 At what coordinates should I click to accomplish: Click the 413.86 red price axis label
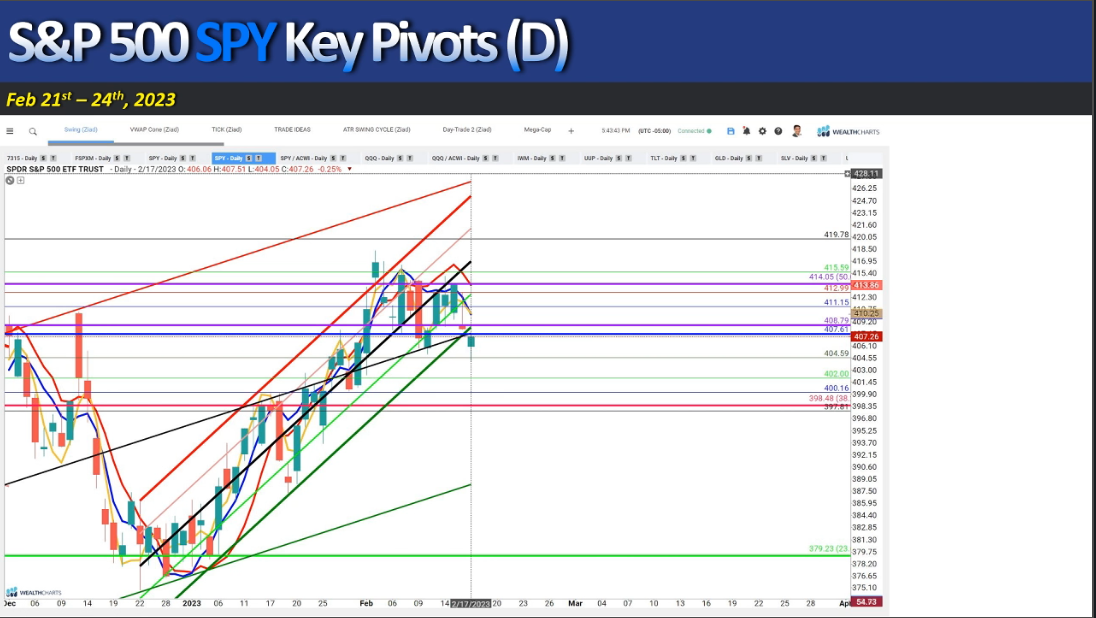click(866, 285)
